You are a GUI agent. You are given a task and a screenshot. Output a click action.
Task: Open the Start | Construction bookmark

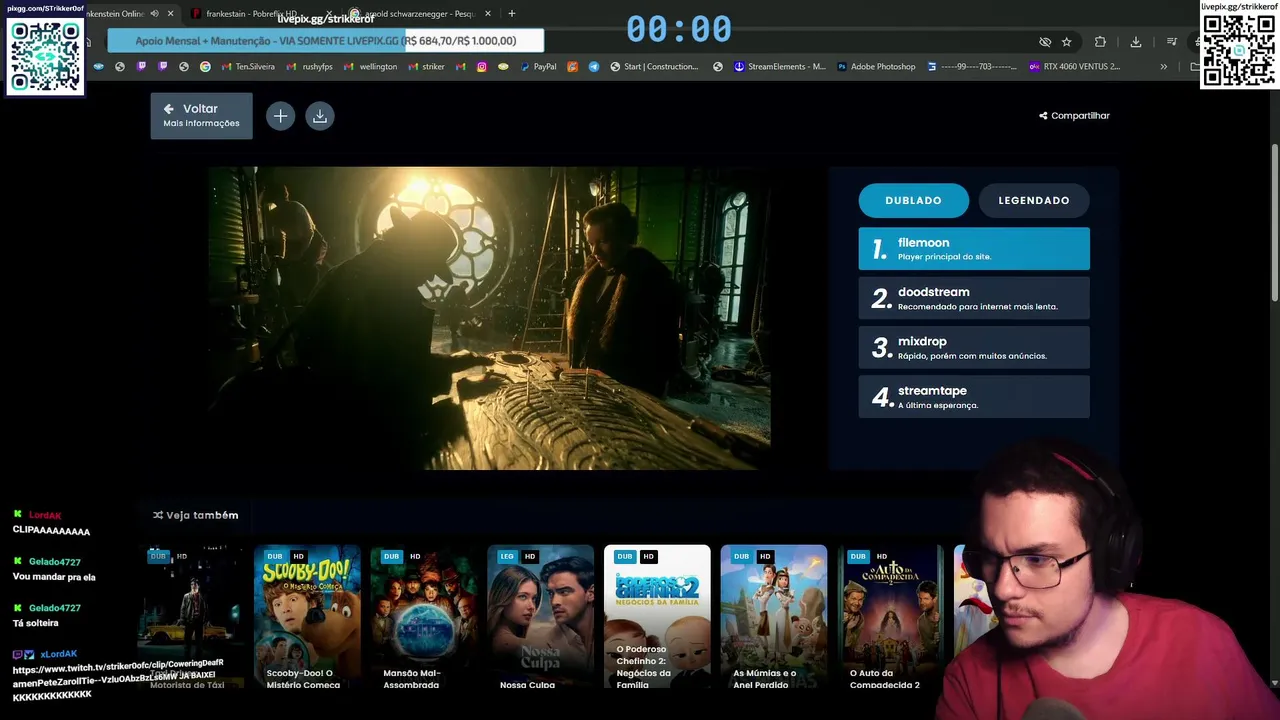pos(655,67)
